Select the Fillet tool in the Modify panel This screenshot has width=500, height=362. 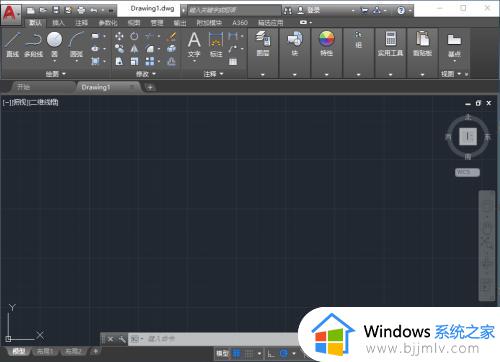point(150,49)
